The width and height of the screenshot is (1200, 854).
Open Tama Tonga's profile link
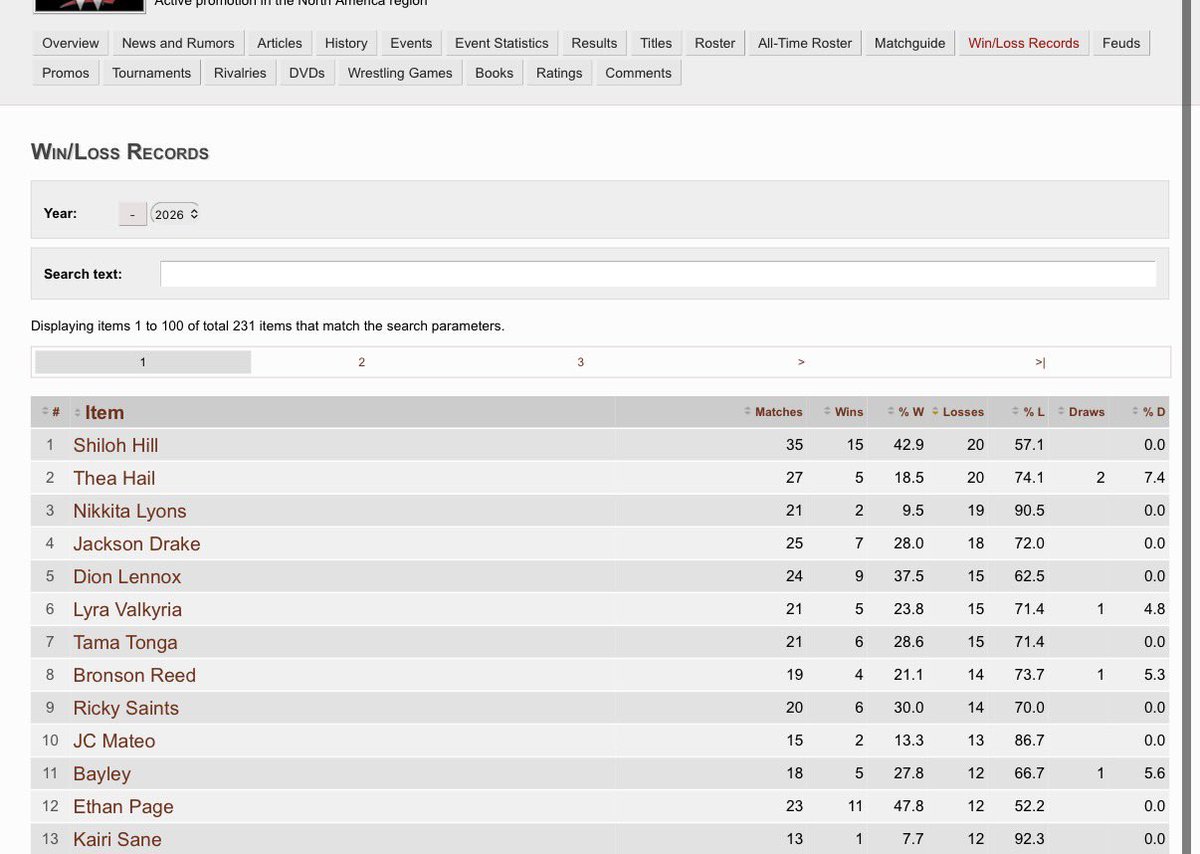pos(125,643)
